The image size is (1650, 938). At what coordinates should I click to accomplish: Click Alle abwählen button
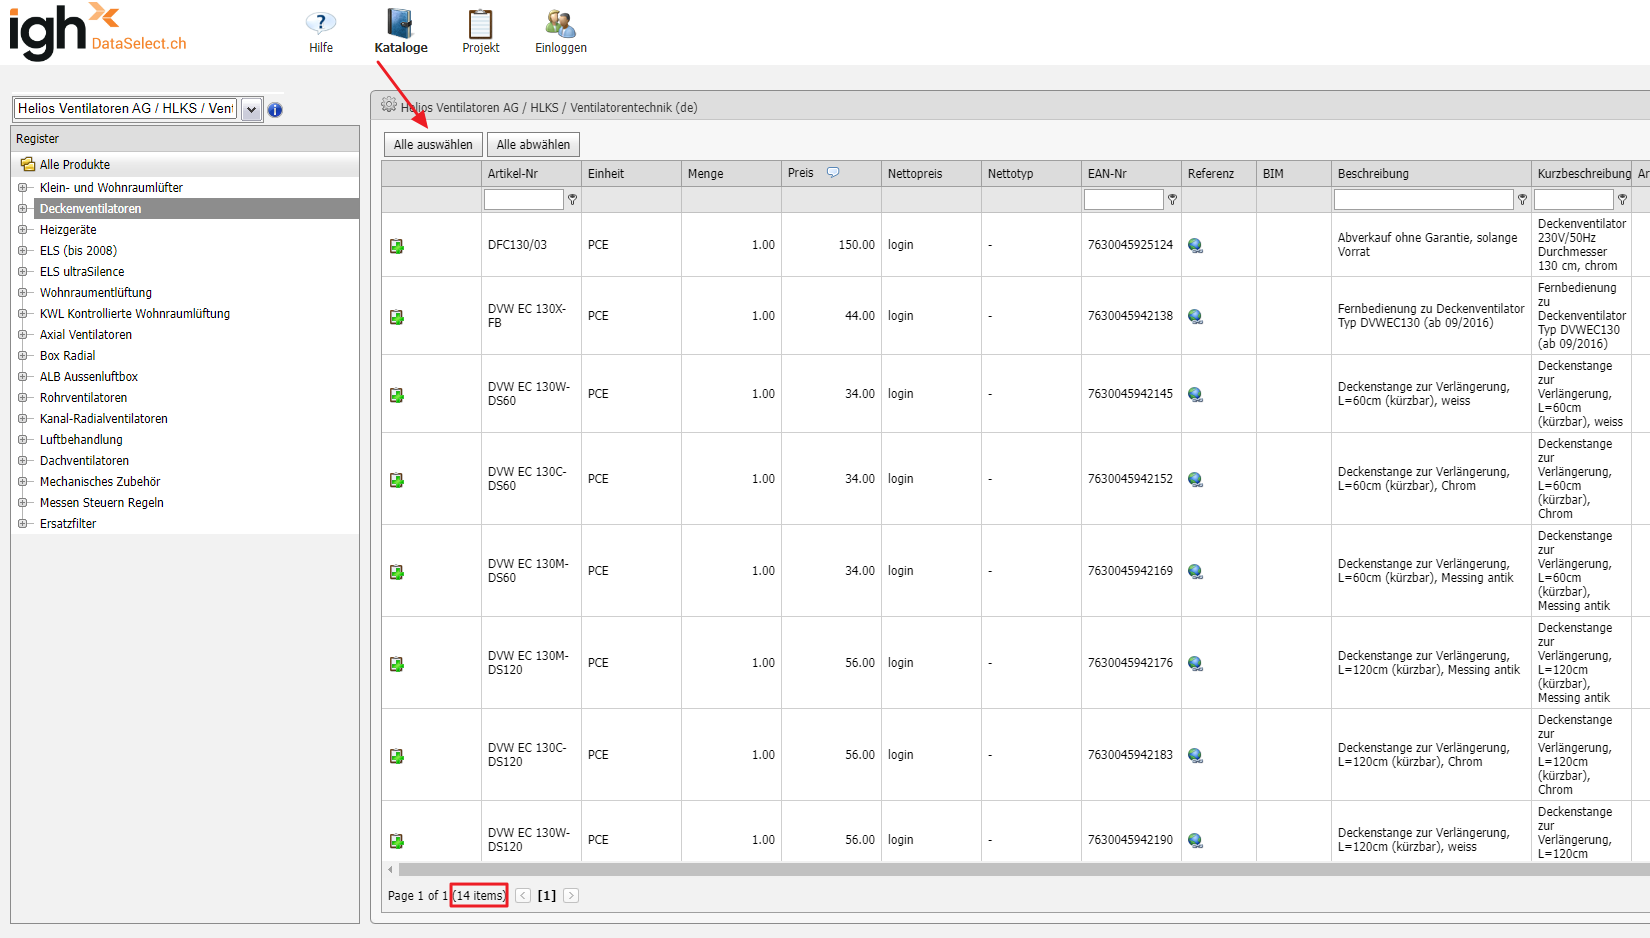click(533, 145)
